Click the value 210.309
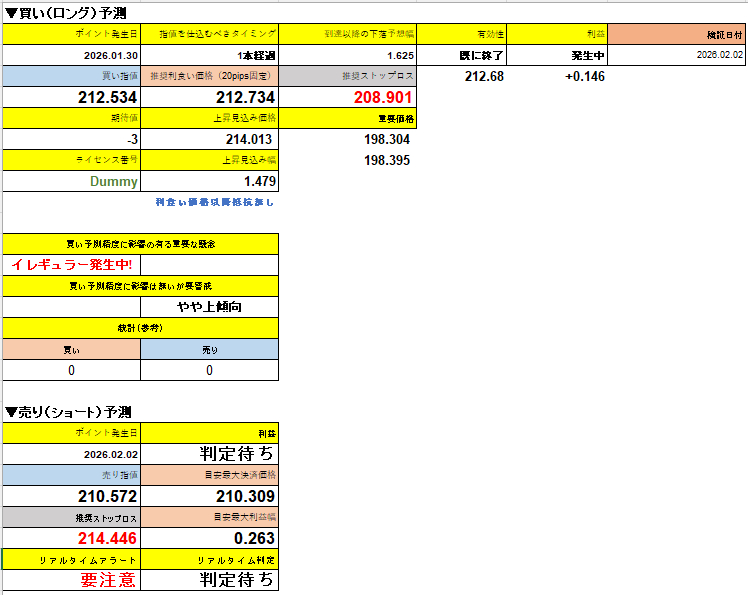Image resolution: width=748 pixels, height=595 pixels. pos(209,496)
